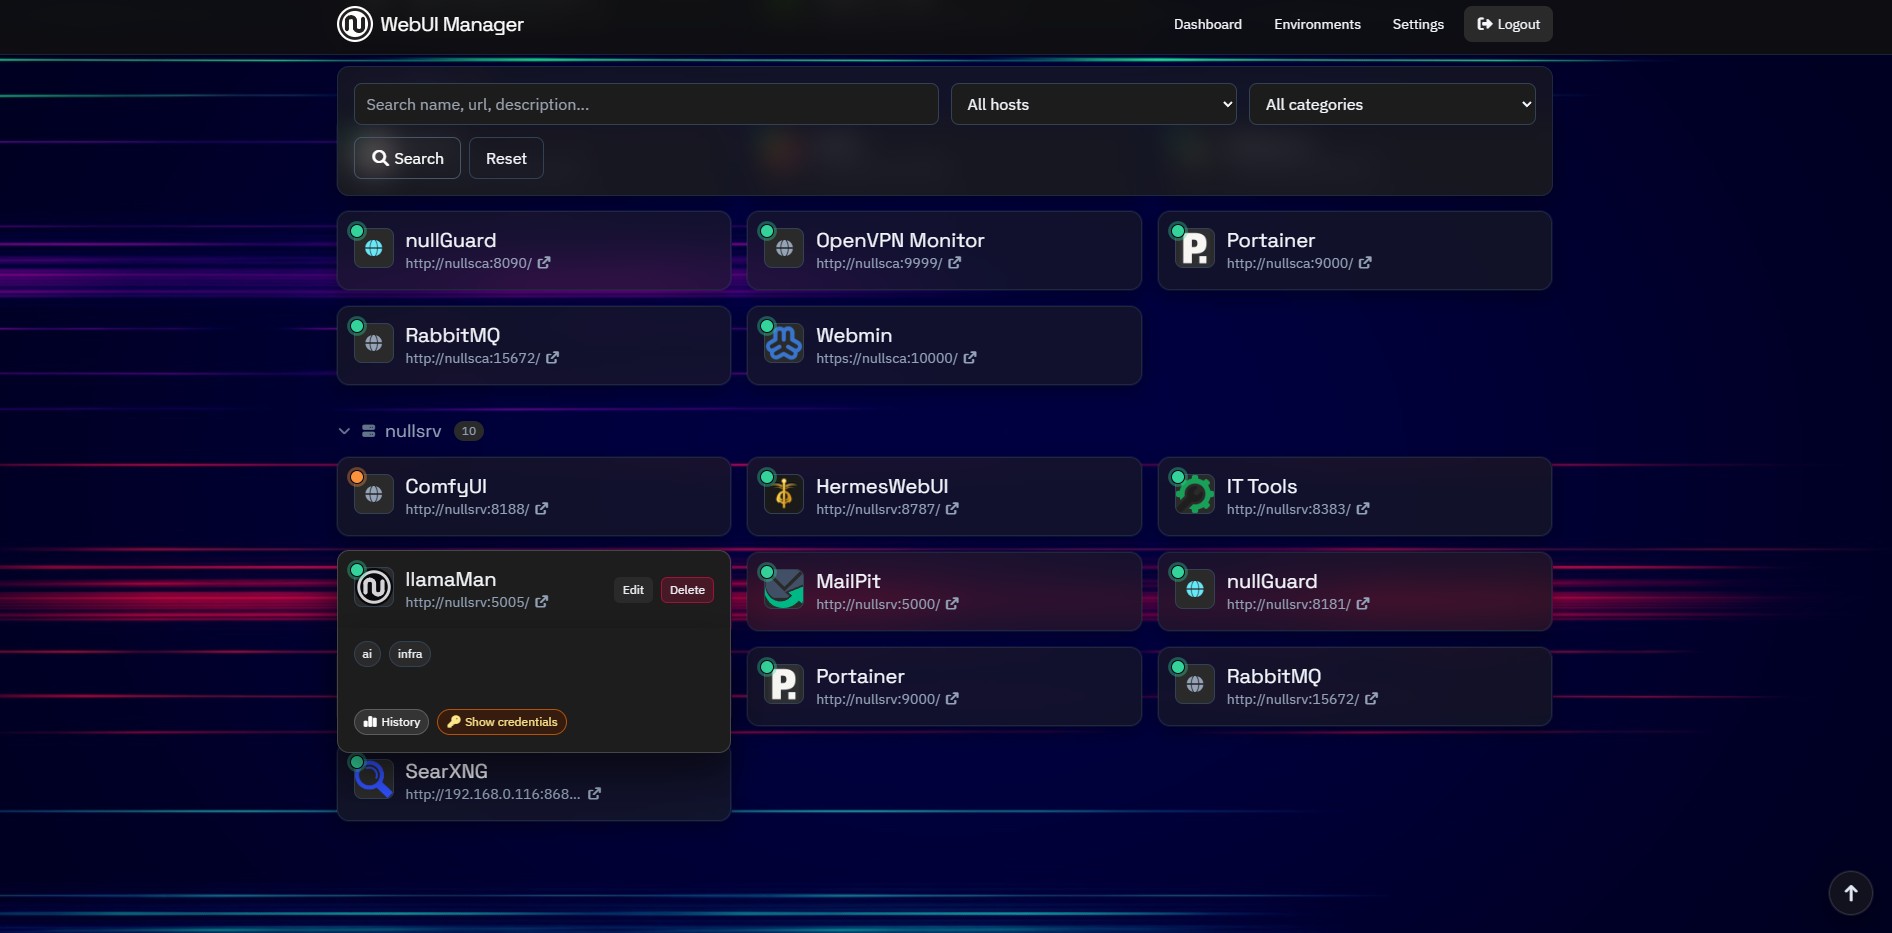The image size is (1892, 933).
Task: Open the All categories dropdown
Action: tap(1392, 104)
